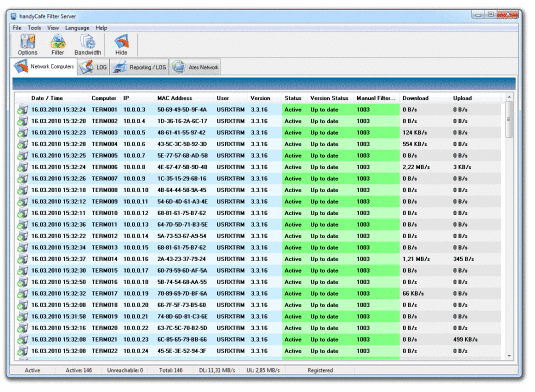This screenshot has width=535, height=392.
Task: Sort by Computer column header
Action: [104, 98]
